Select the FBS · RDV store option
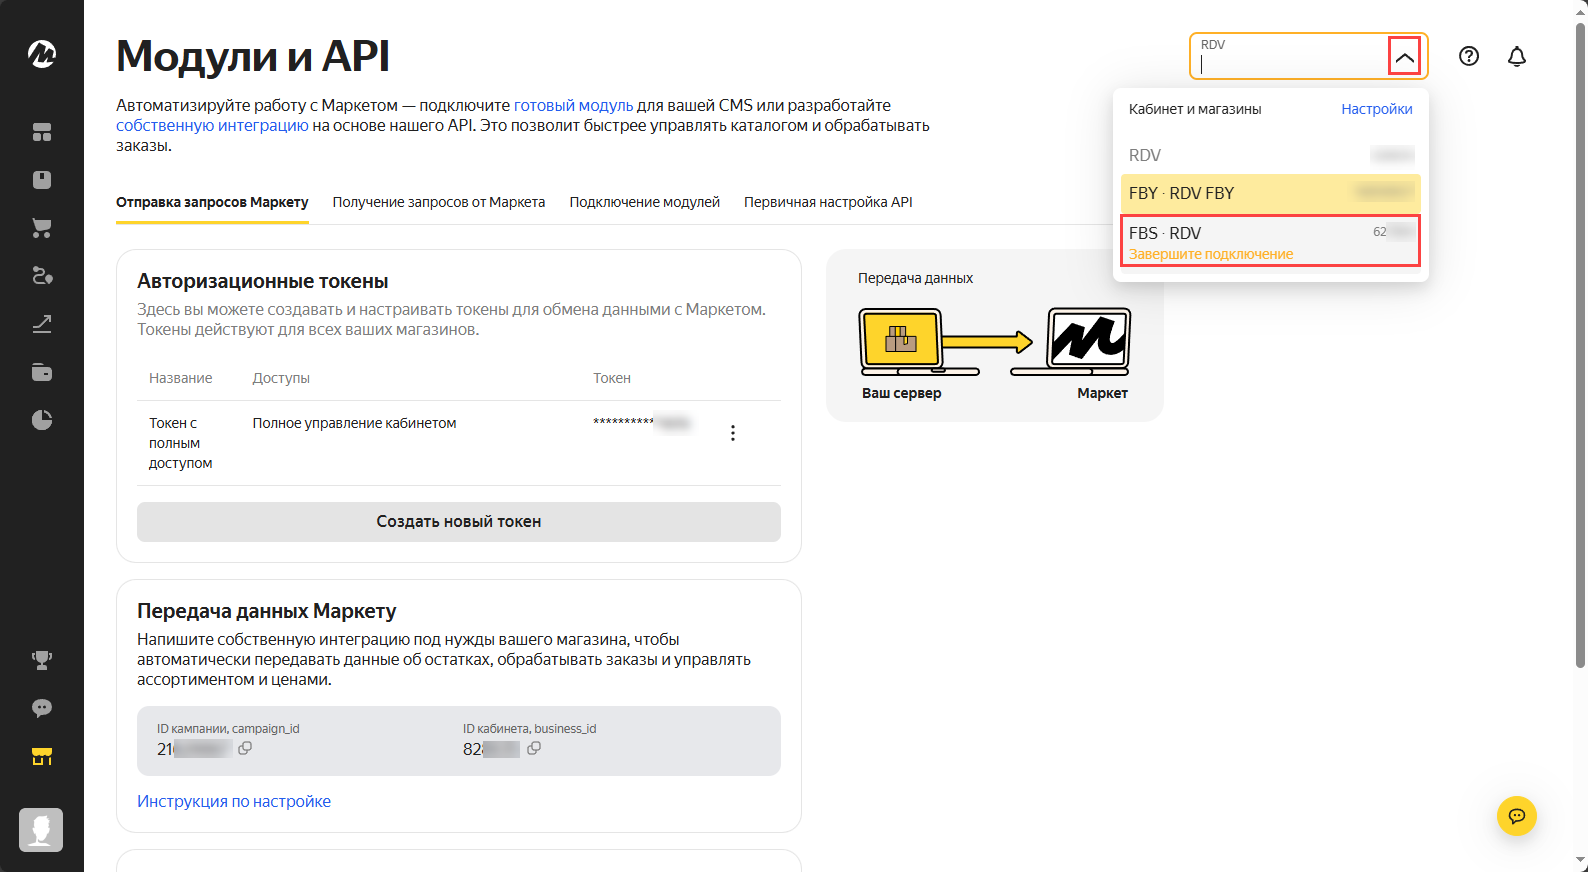Image resolution: width=1588 pixels, height=872 pixels. tap(1271, 241)
